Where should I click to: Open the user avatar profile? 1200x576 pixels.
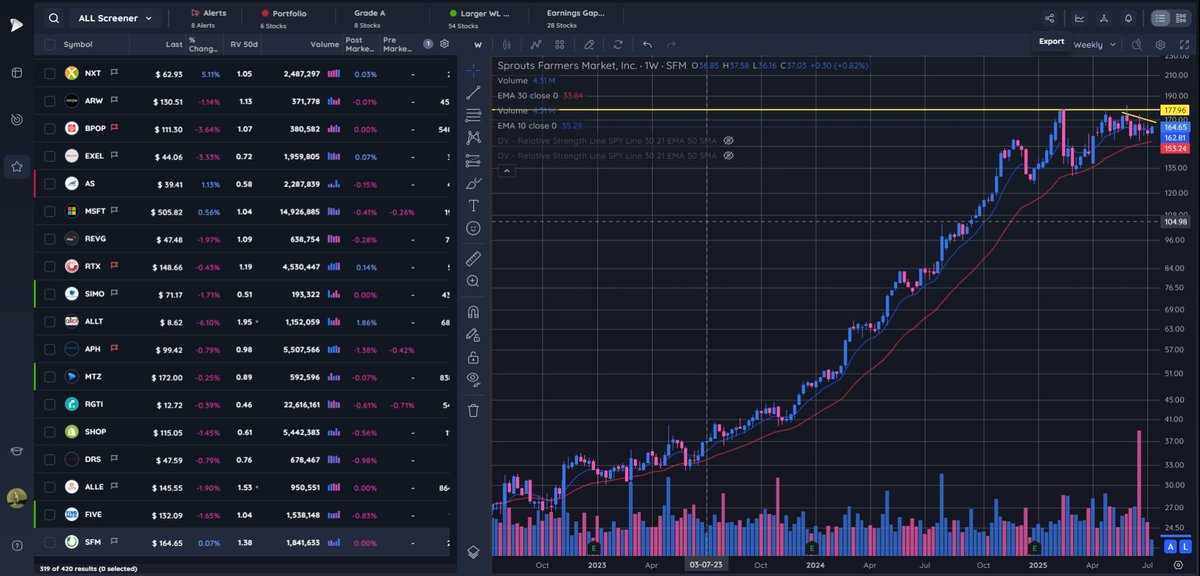point(17,498)
